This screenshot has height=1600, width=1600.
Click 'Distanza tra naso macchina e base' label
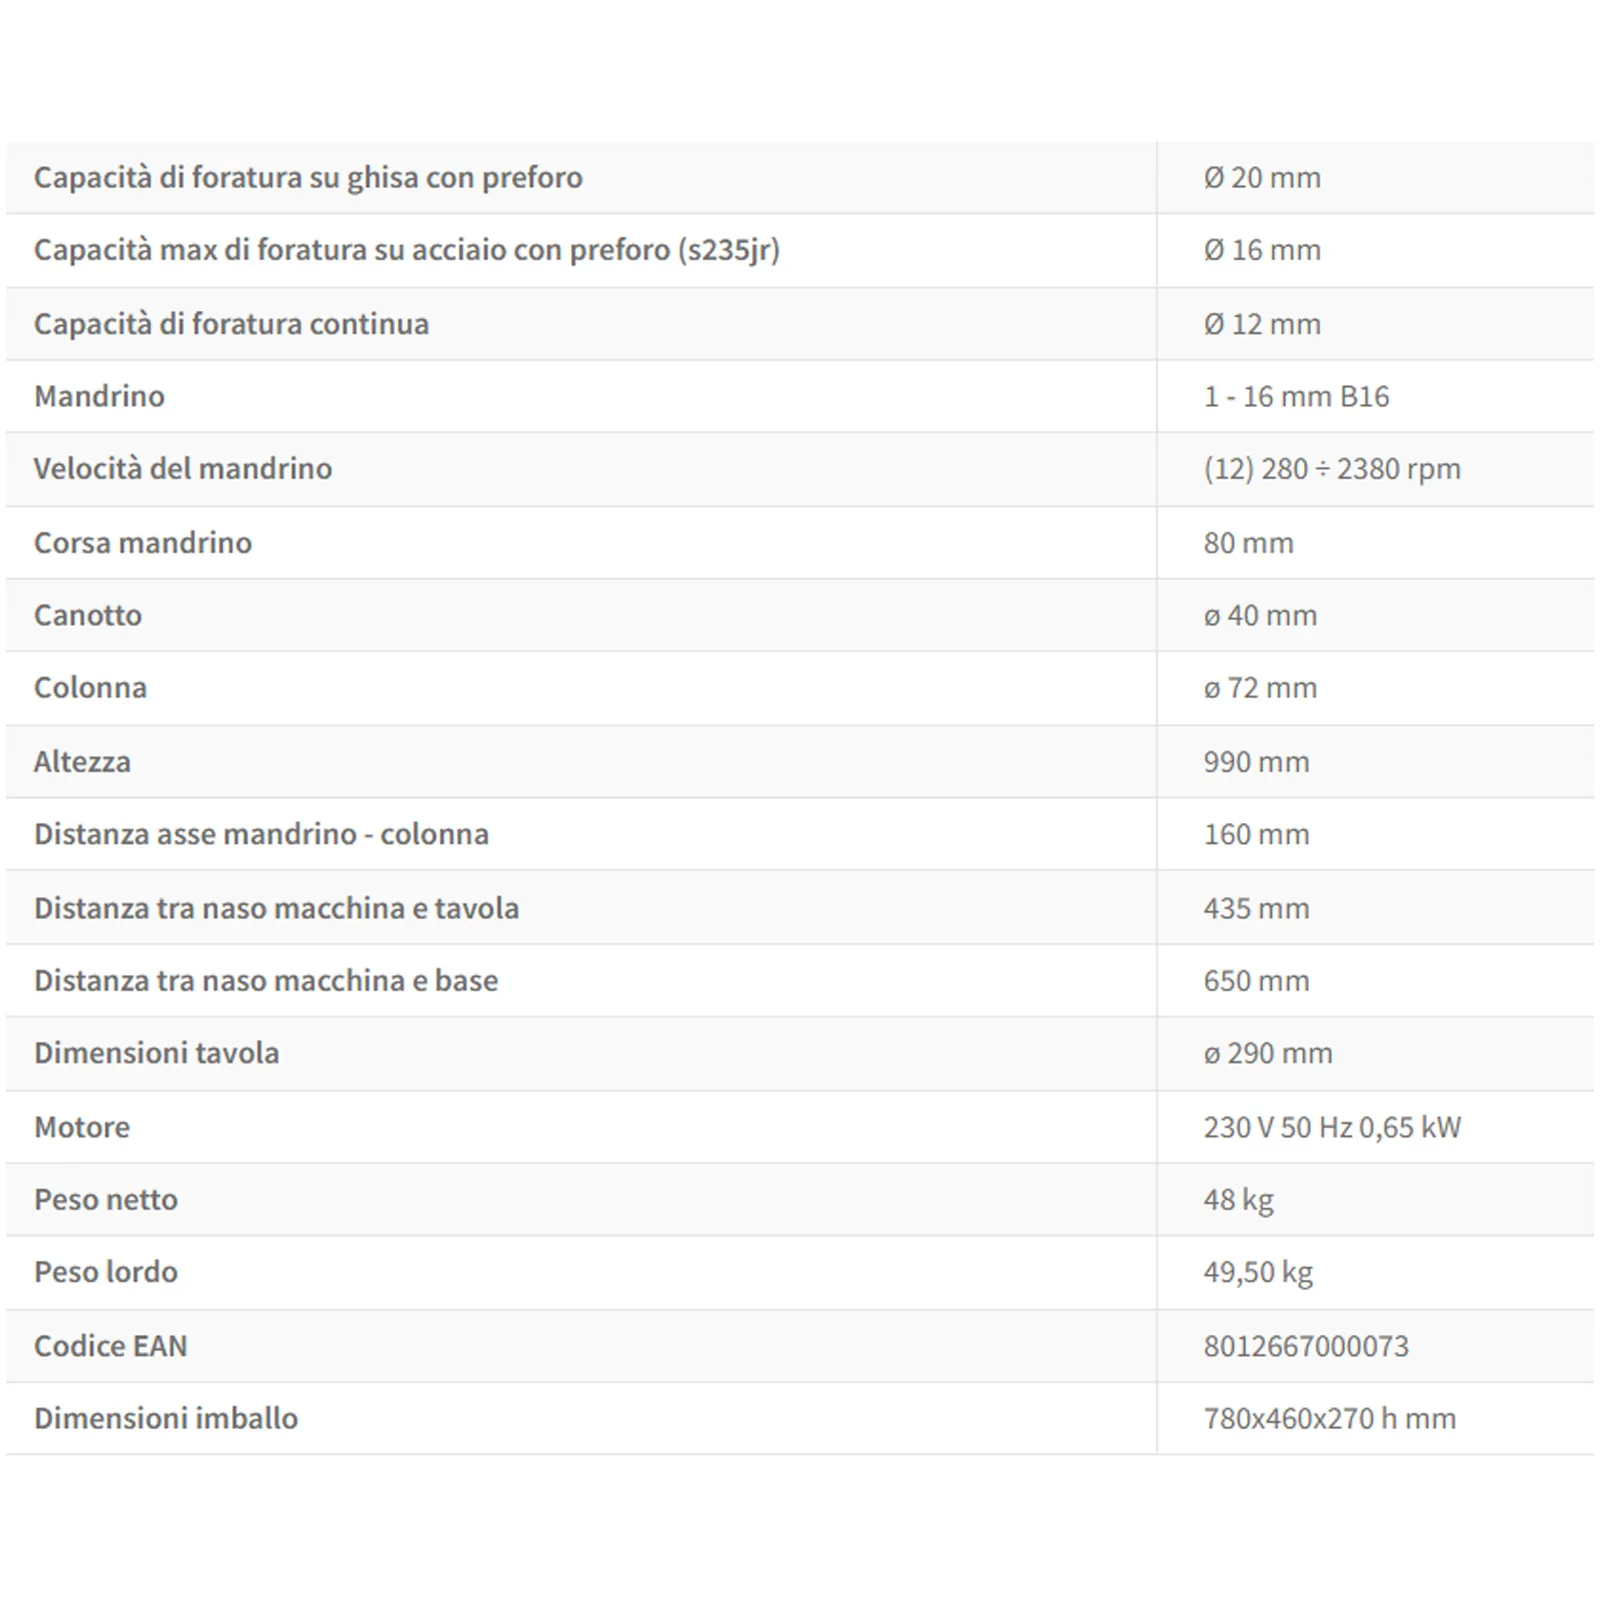pos(266,980)
